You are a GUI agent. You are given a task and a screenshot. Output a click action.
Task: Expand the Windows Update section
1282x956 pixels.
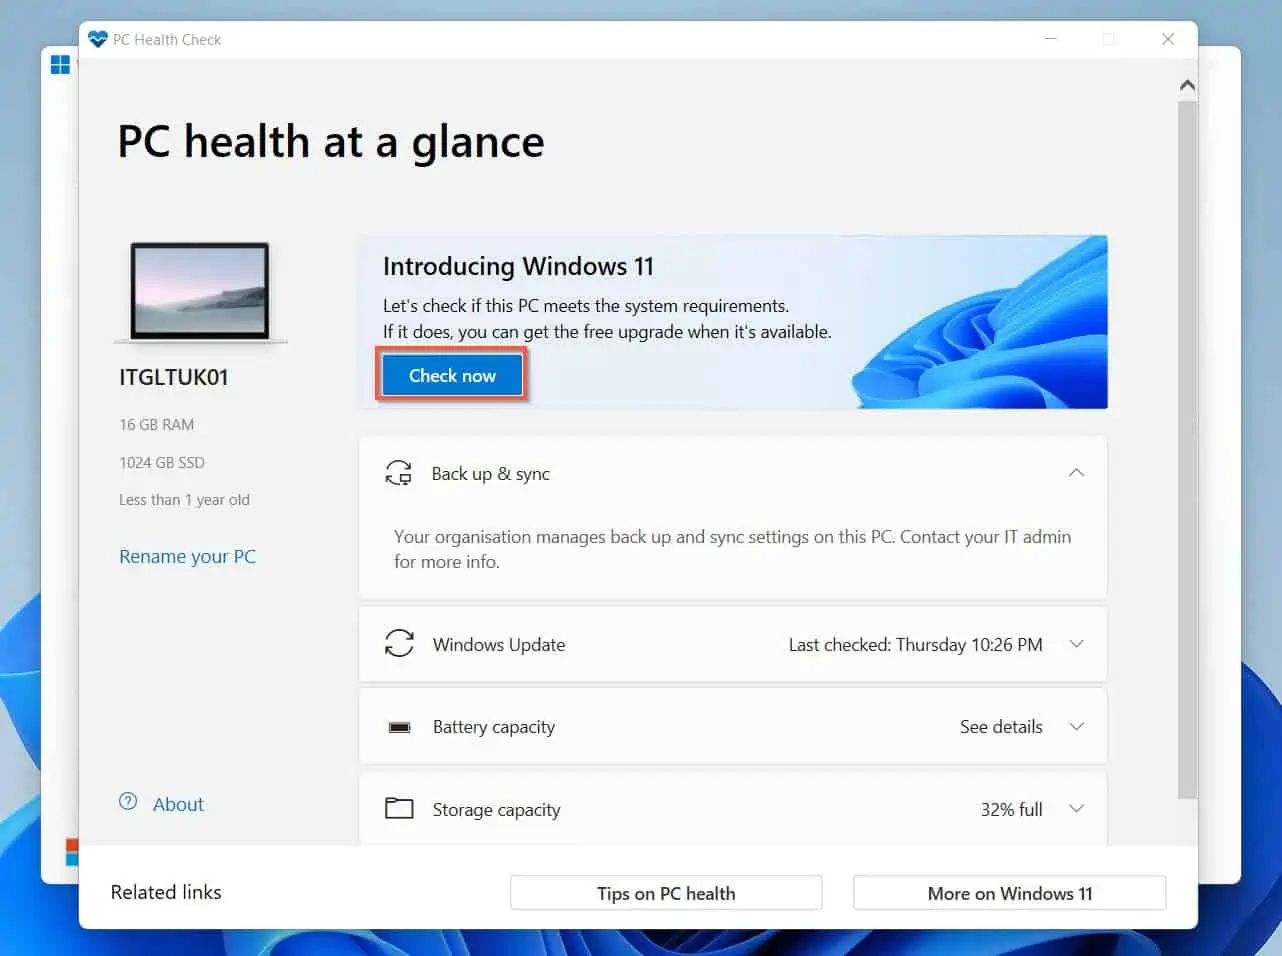[1076, 644]
